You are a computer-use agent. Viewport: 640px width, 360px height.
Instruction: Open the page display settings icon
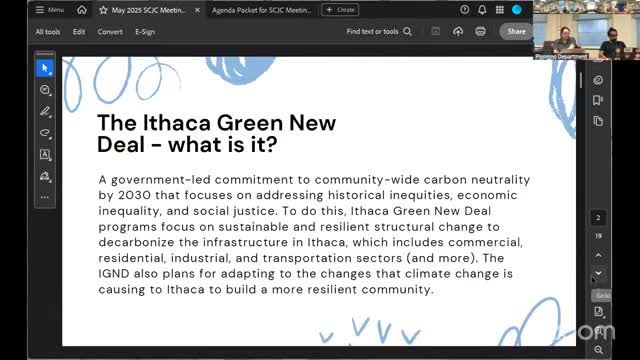pos(599,312)
